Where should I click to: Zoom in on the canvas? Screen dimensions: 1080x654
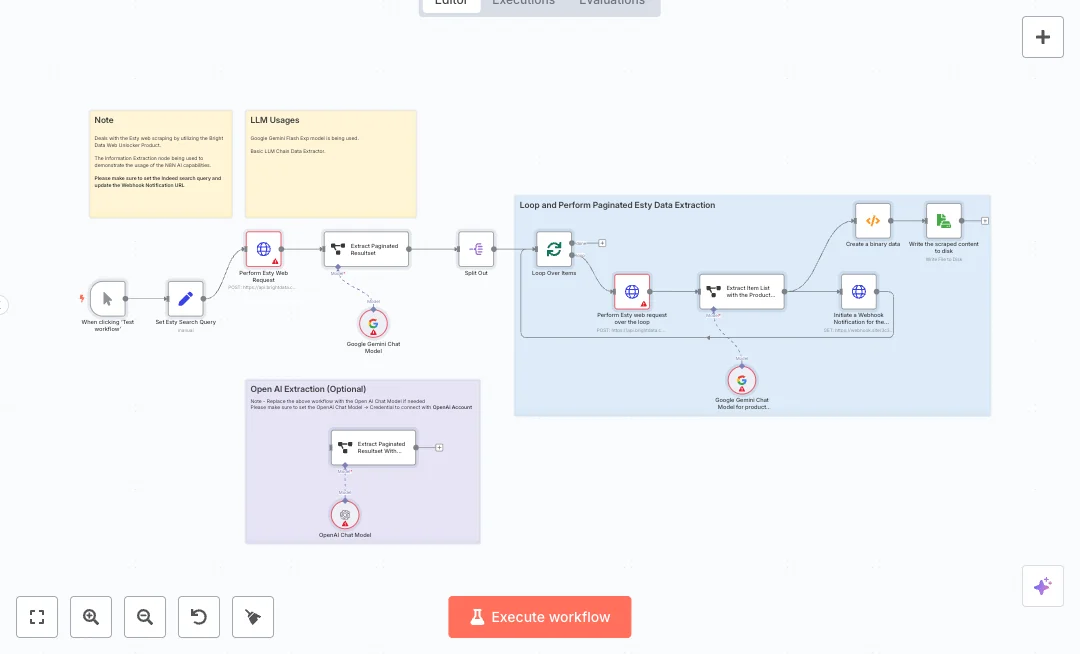pos(91,617)
